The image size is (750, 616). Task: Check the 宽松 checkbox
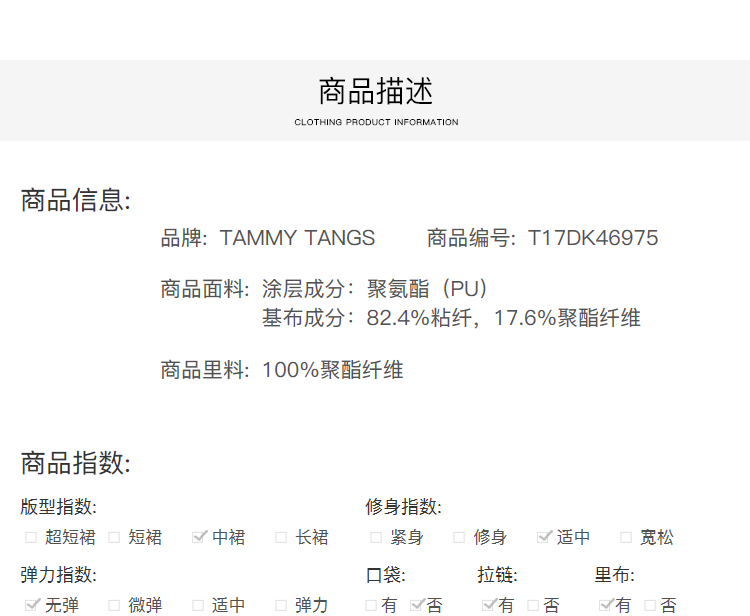click(627, 538)
